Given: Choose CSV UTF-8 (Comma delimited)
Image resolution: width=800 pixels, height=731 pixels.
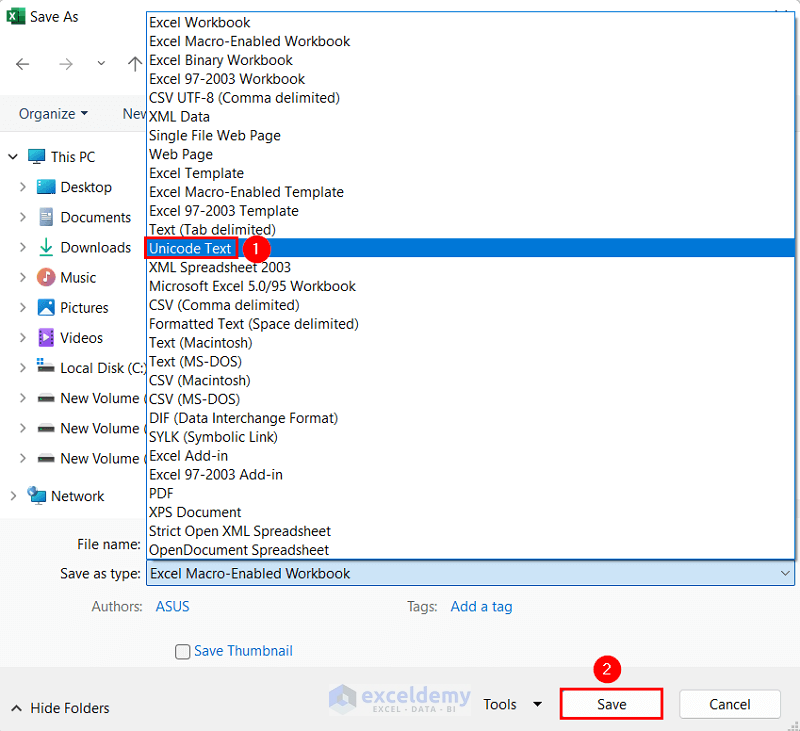Looking at the screenshot, I should click(470, 98).
